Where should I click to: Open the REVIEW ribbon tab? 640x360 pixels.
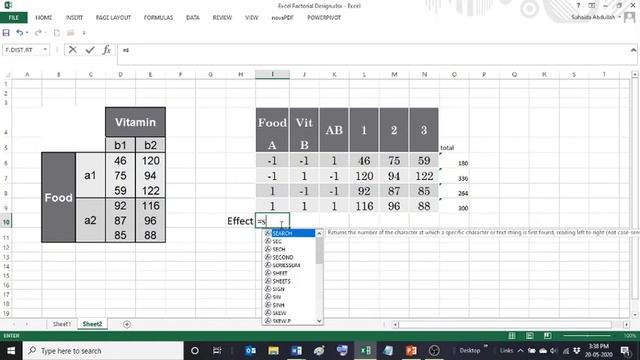[x=222, y=18]
